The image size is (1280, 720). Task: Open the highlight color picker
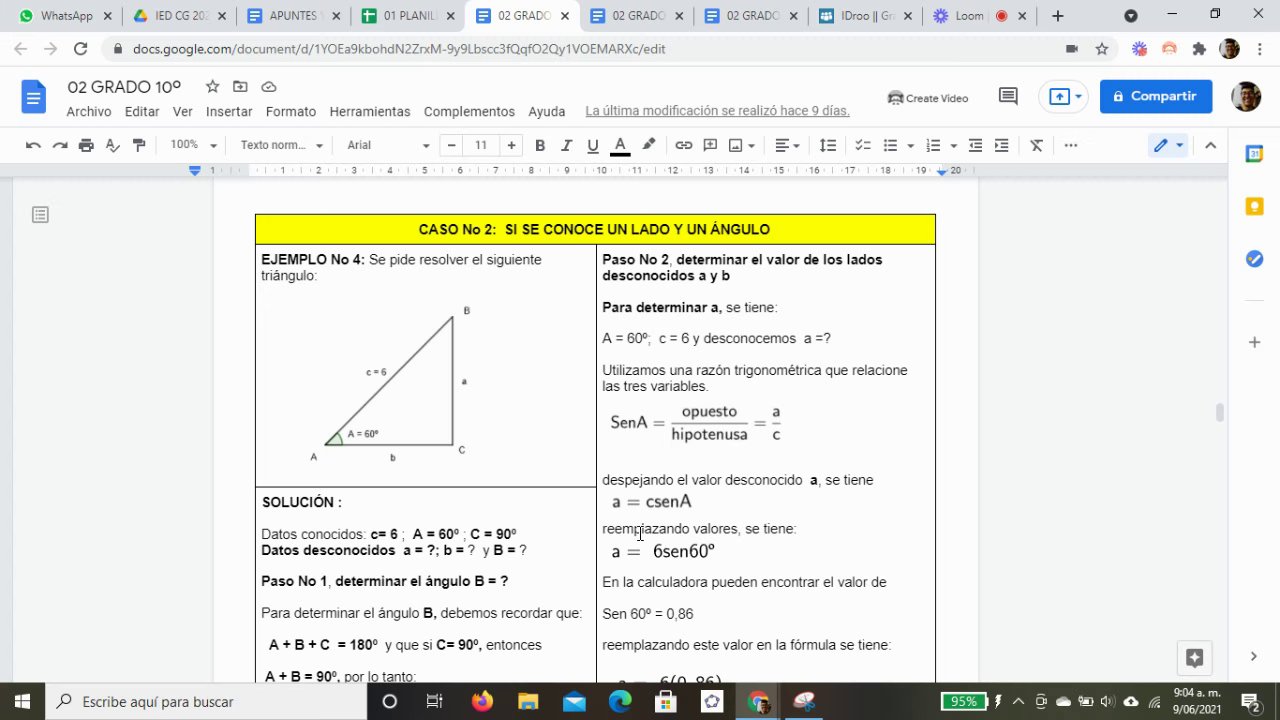coord(649,145)
